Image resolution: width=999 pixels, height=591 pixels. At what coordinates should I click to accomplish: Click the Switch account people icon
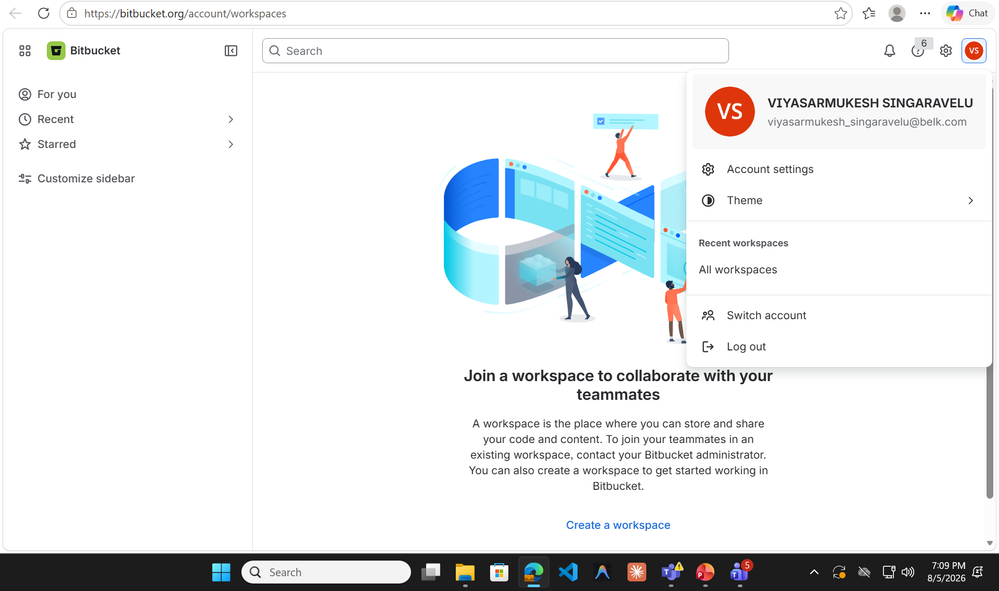pos(708,315)
